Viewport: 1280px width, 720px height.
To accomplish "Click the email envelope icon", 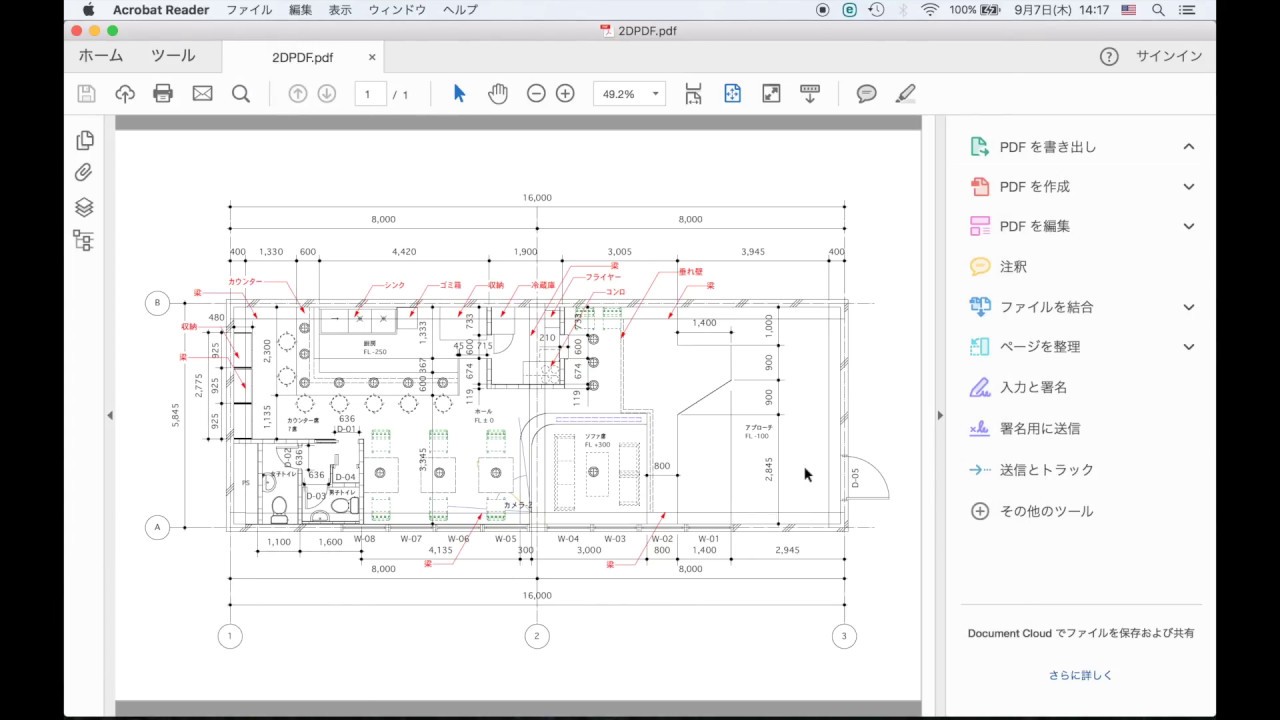I will point(202,94).
